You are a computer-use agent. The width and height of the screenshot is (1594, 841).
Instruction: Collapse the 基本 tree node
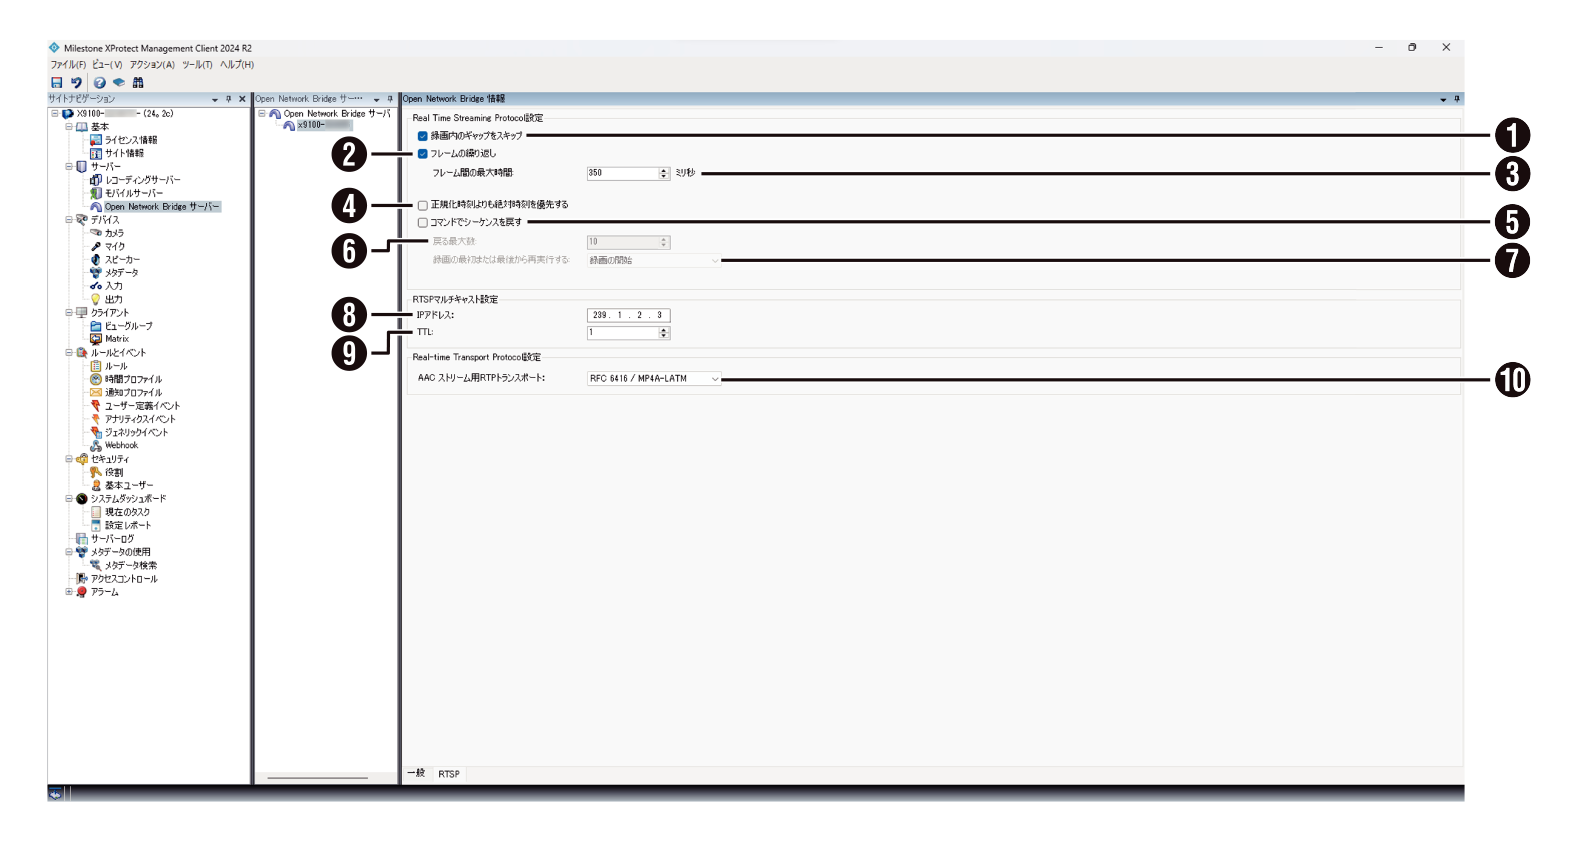pos(69,127)
